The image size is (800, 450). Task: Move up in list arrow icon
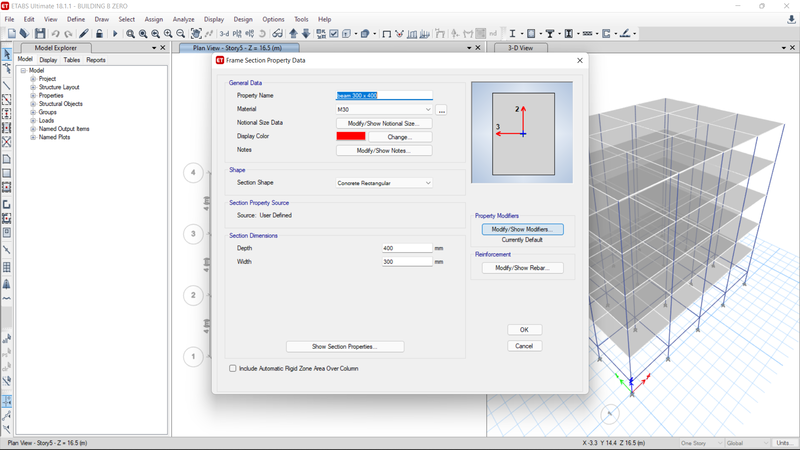point(293,34)
